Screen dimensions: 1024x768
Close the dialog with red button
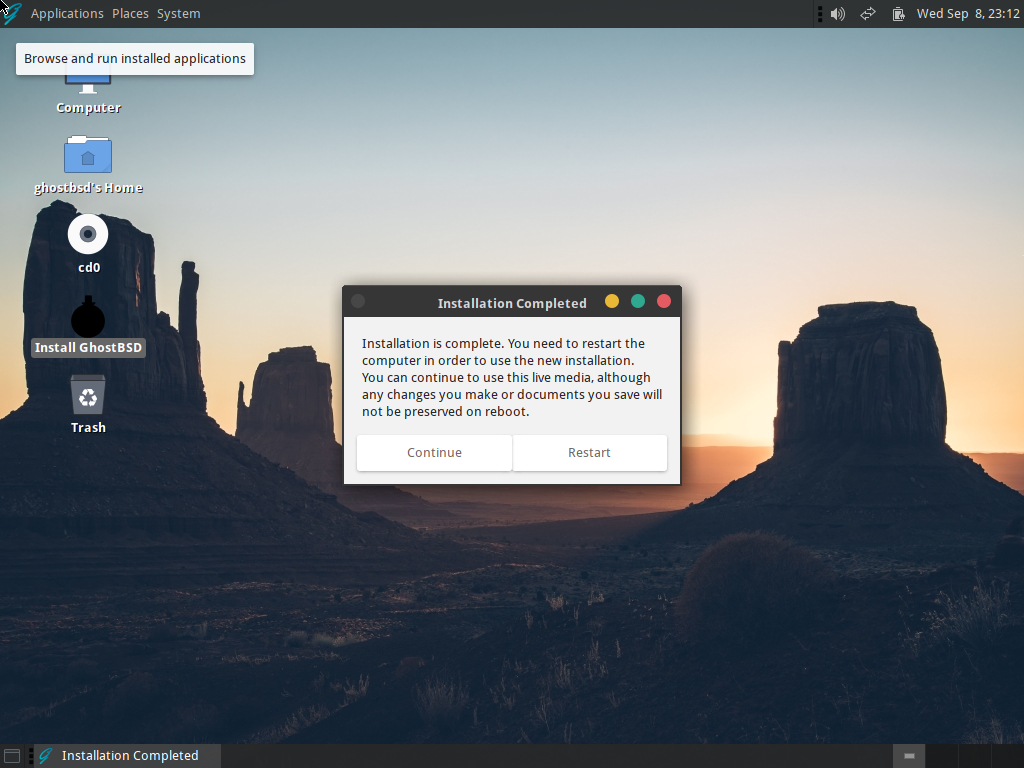664,301
